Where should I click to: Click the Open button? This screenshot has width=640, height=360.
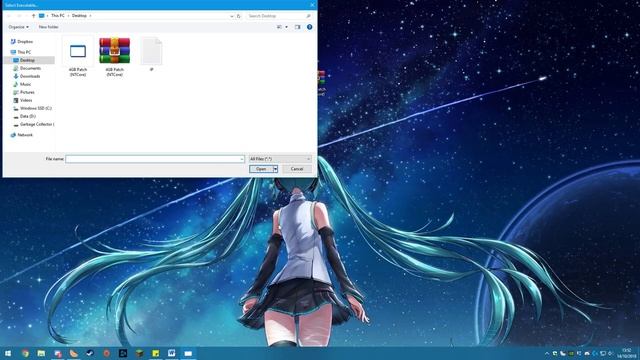[261, 169]
